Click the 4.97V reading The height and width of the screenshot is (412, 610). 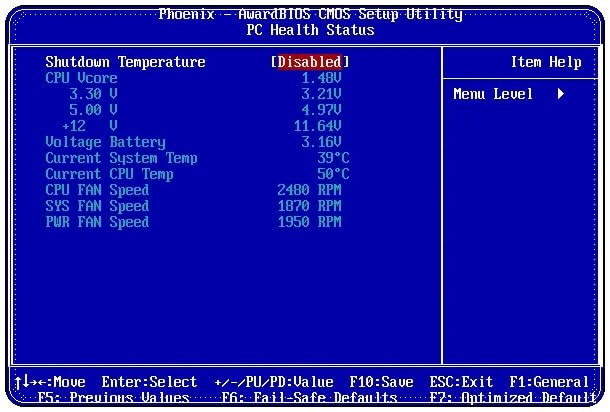pyautogui.click(x=321, y=110)
